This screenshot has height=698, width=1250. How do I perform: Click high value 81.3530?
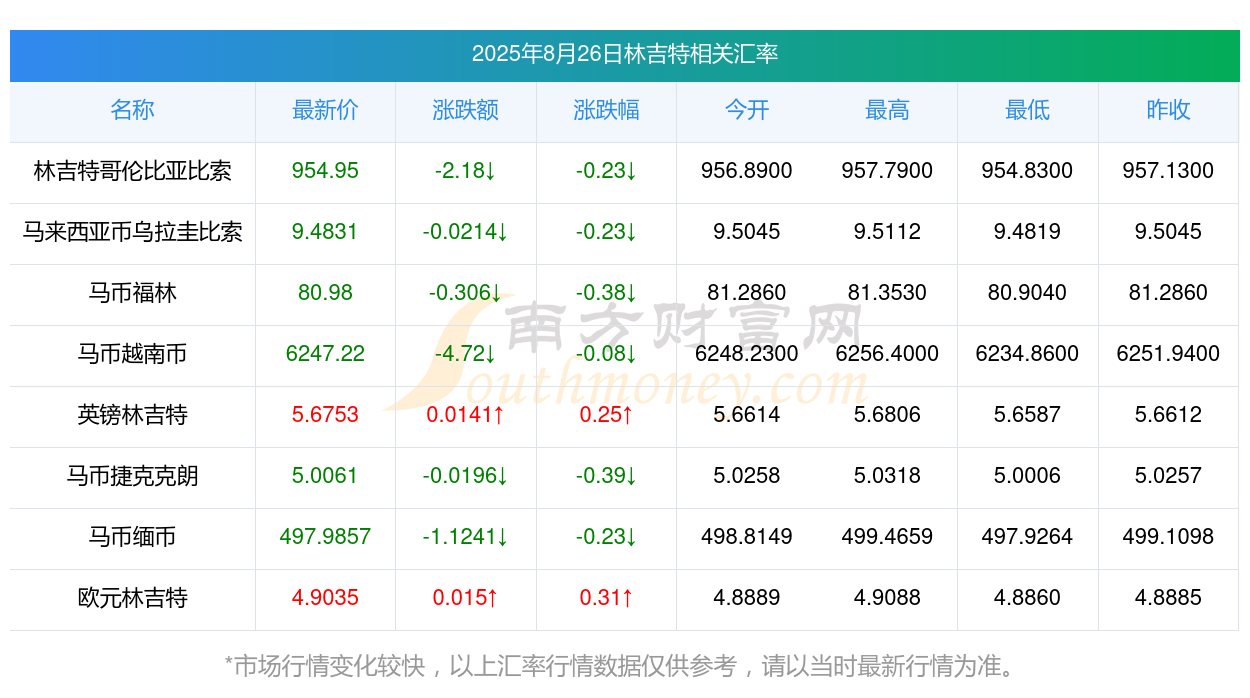pyautogui.click(x=887, y=293)
